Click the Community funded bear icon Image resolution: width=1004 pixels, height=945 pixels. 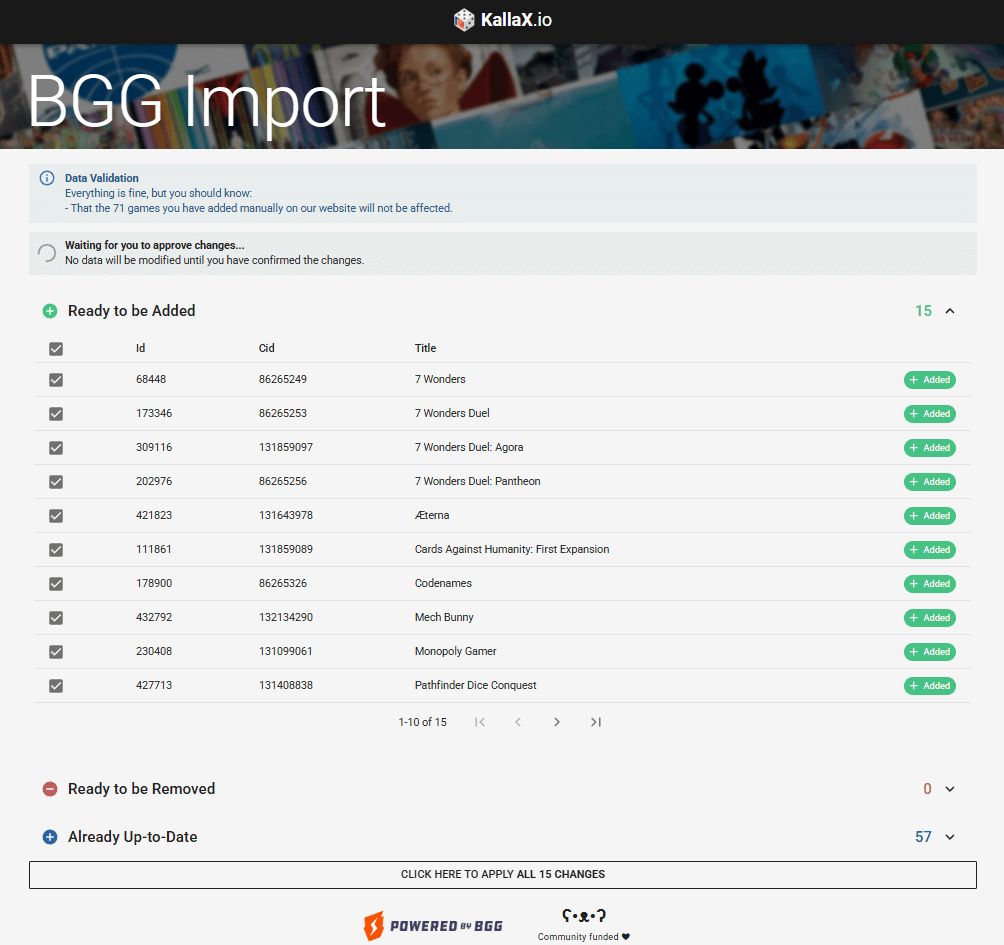tap(584, 915)
